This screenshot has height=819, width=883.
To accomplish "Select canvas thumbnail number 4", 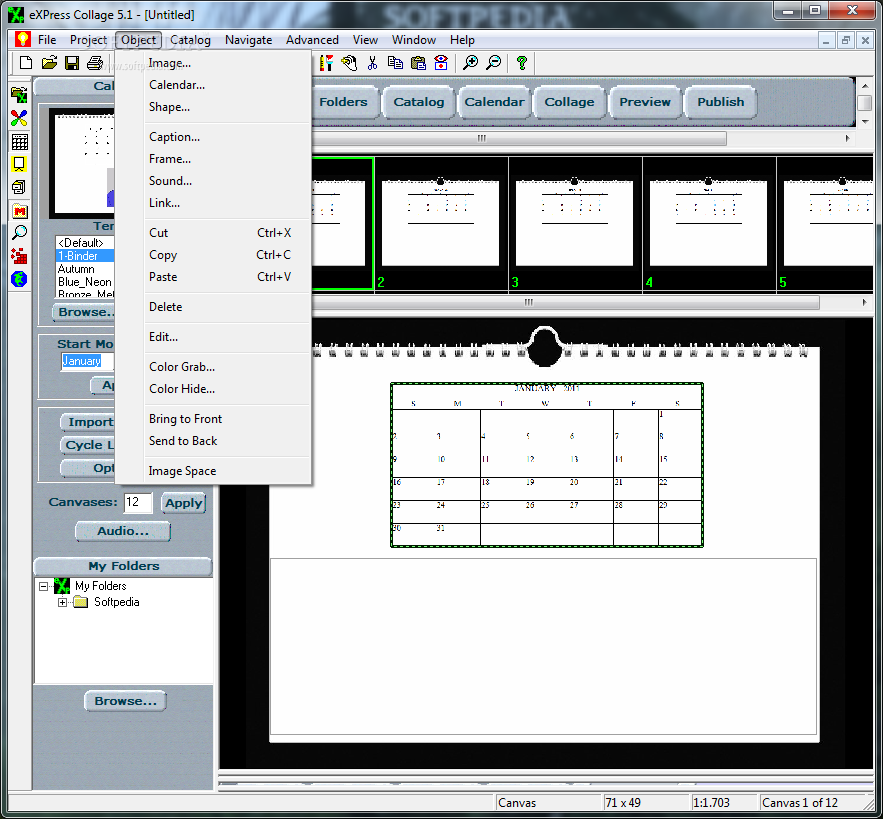I will click(x=709, y=224).
